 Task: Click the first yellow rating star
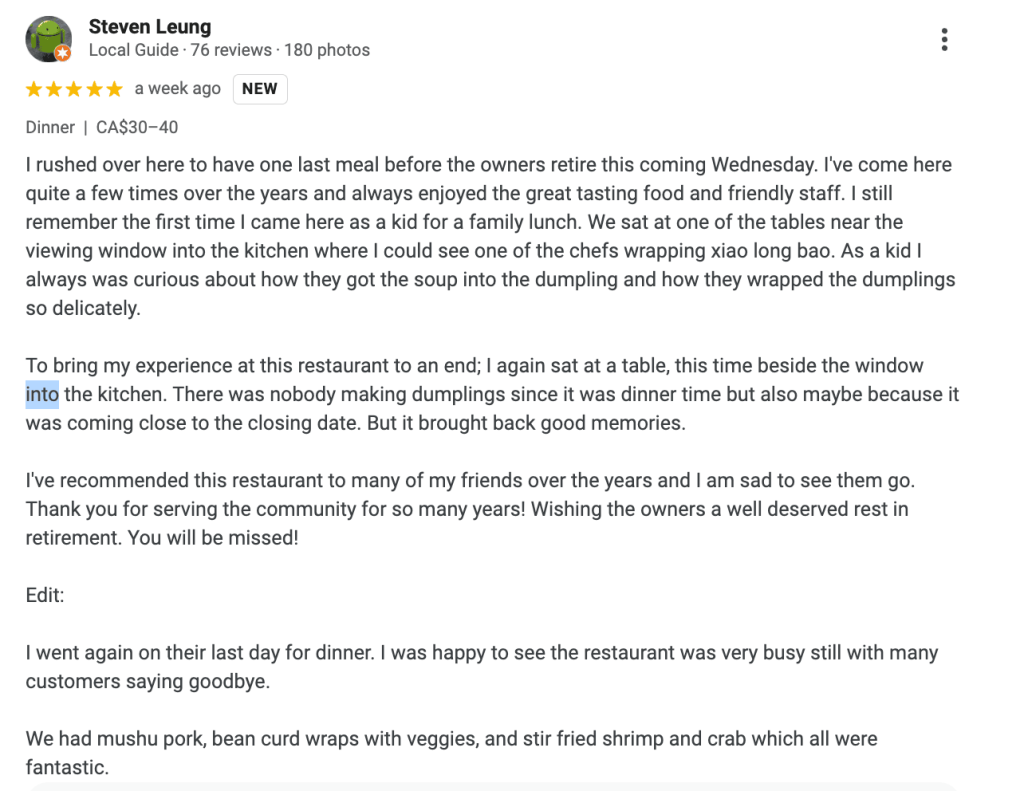[x=34, y=89]
